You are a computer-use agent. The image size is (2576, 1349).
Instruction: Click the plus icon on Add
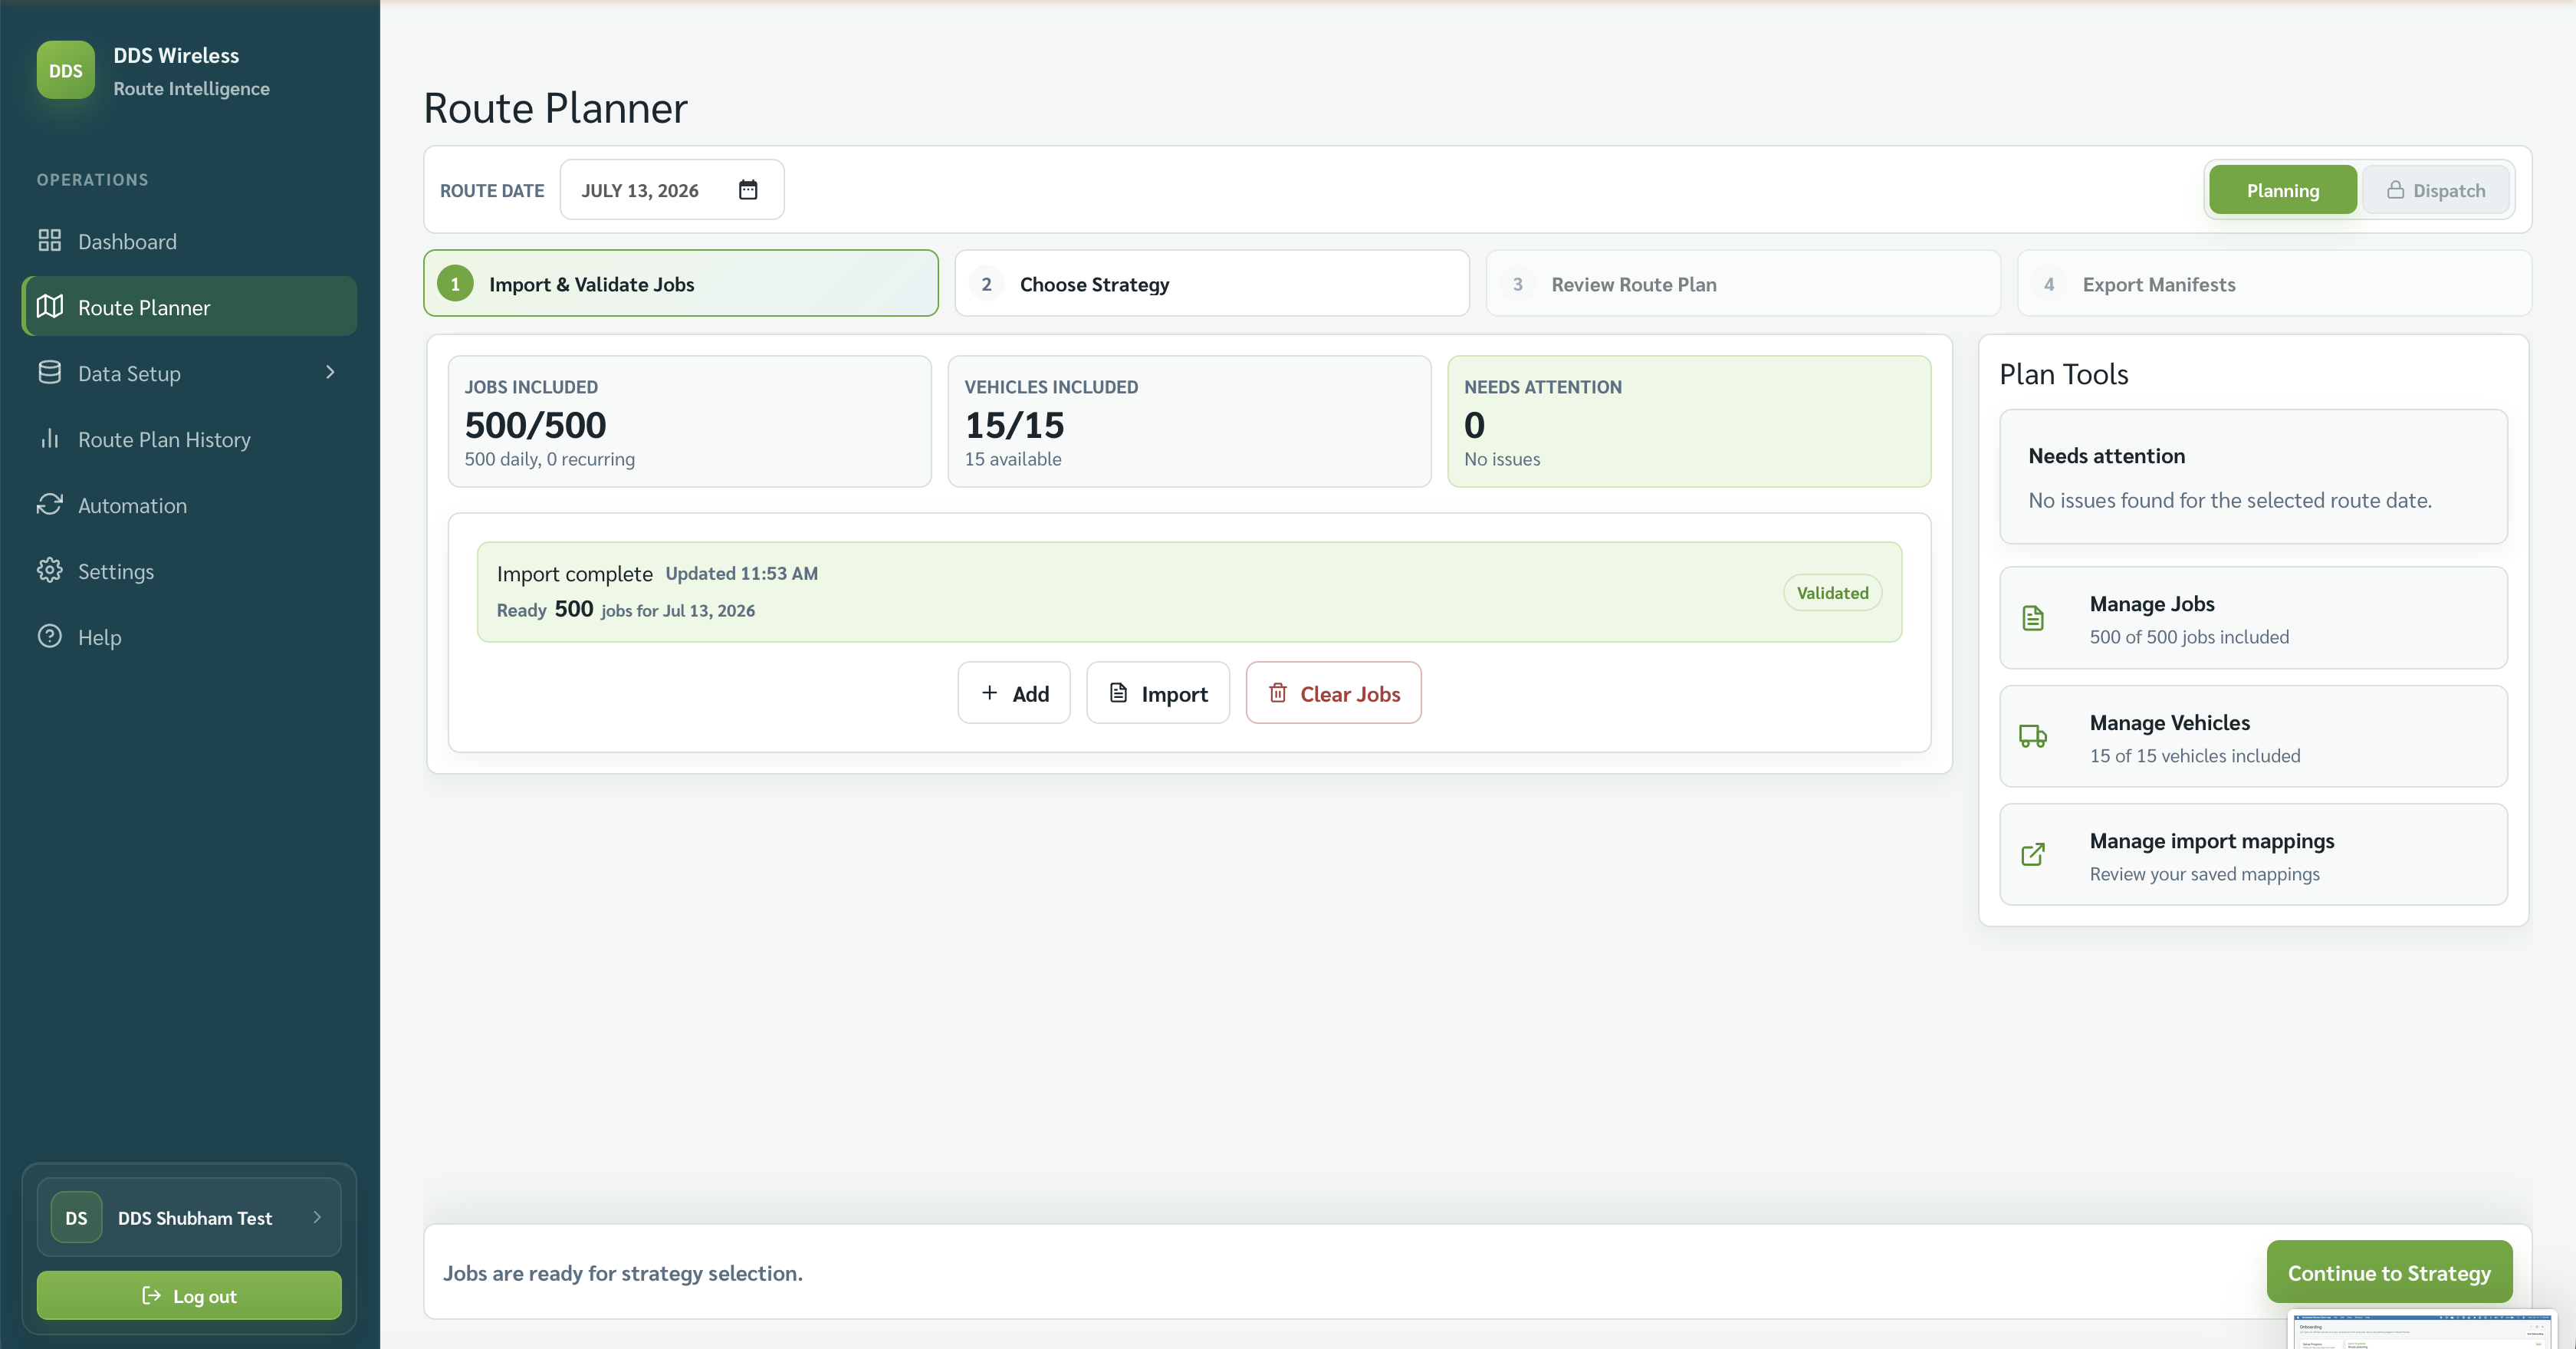[x=989, y=693]
